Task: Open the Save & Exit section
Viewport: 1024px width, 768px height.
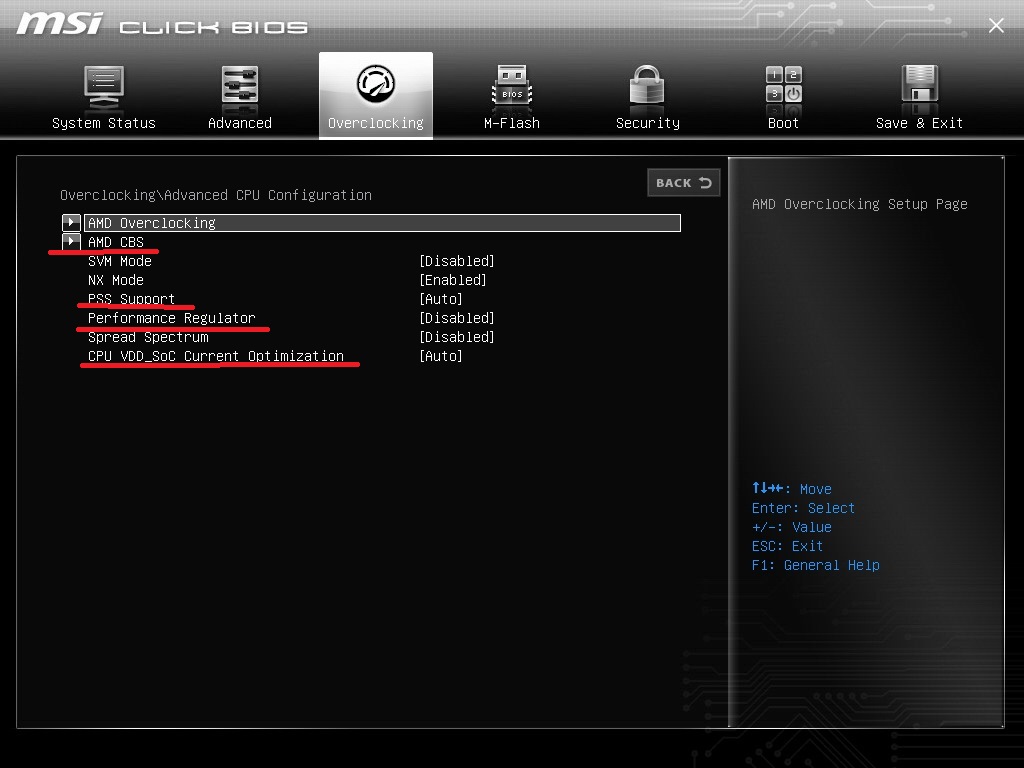Action: click(918, 93)
